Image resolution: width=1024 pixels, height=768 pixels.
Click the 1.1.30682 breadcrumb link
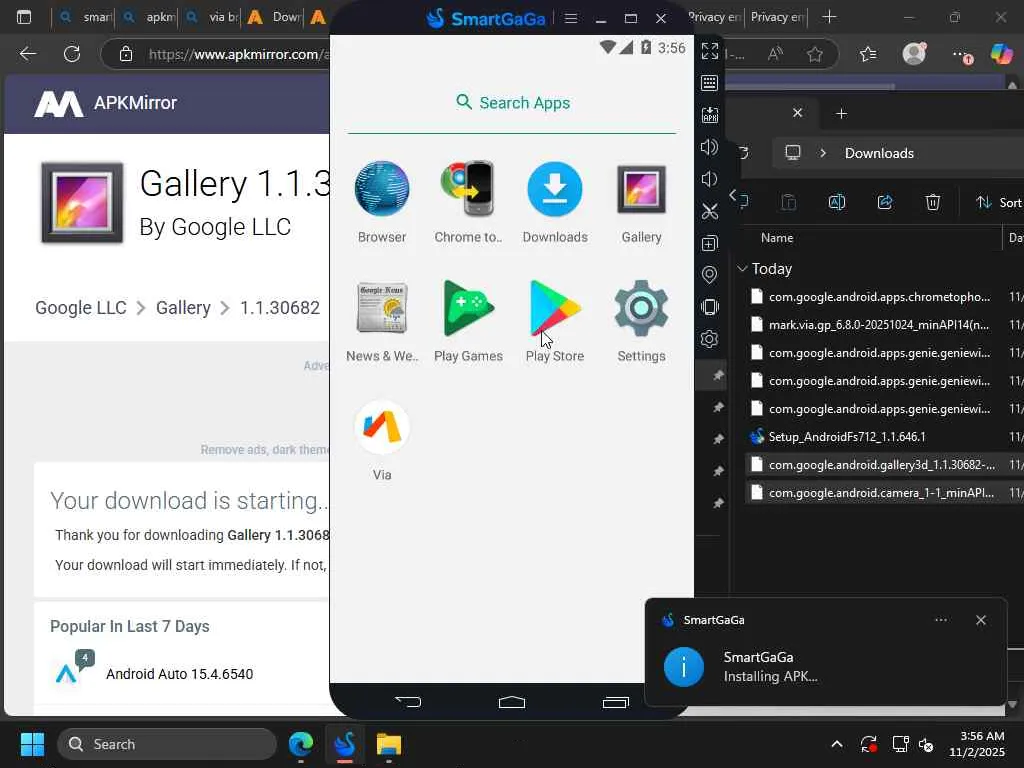point(280,308)
